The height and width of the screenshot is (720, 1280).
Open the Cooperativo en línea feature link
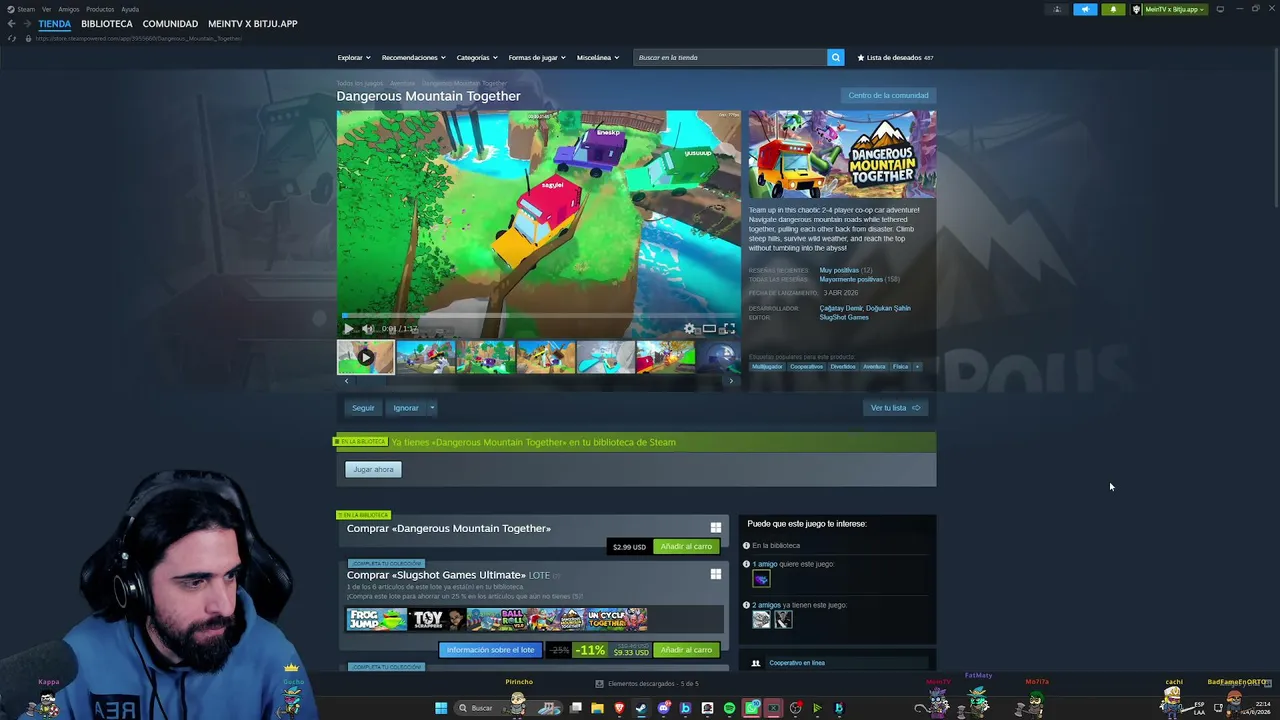797,663
